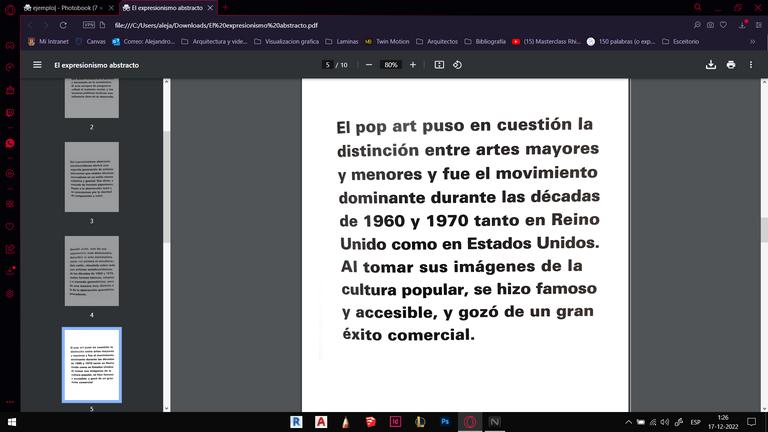Viewport: 768px width, 432px height.
Task: Zoom in with the plus button
Action: 413,65
